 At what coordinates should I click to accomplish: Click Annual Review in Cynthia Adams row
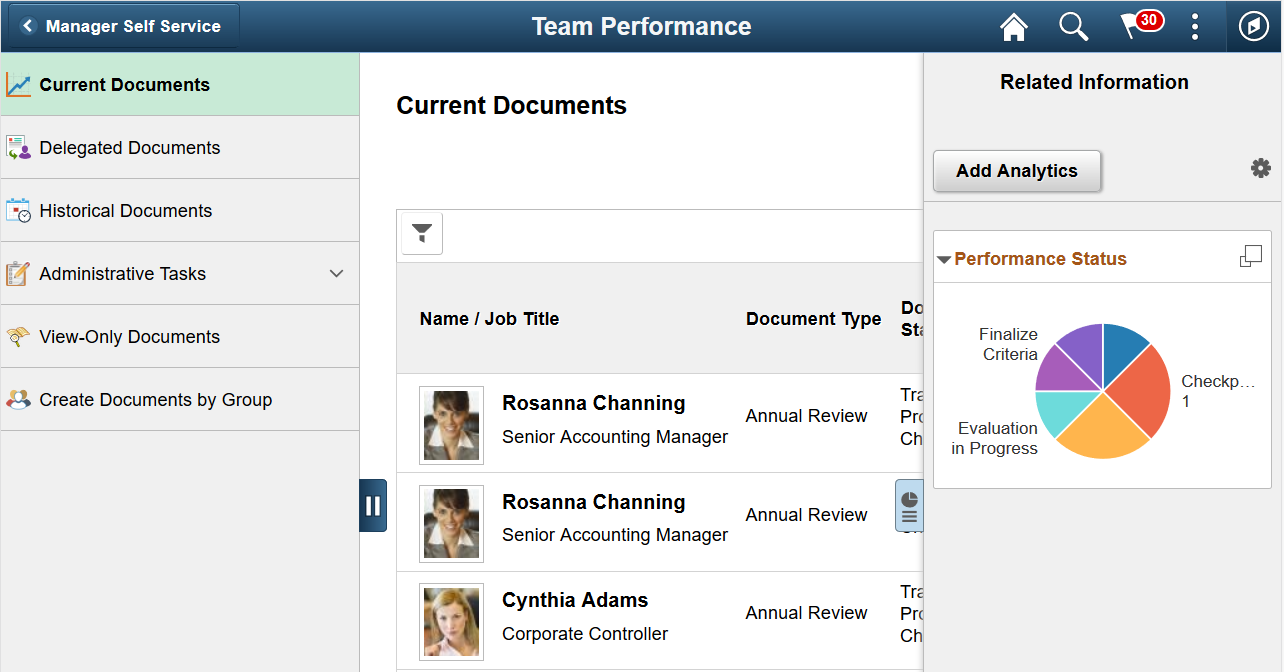806,613
